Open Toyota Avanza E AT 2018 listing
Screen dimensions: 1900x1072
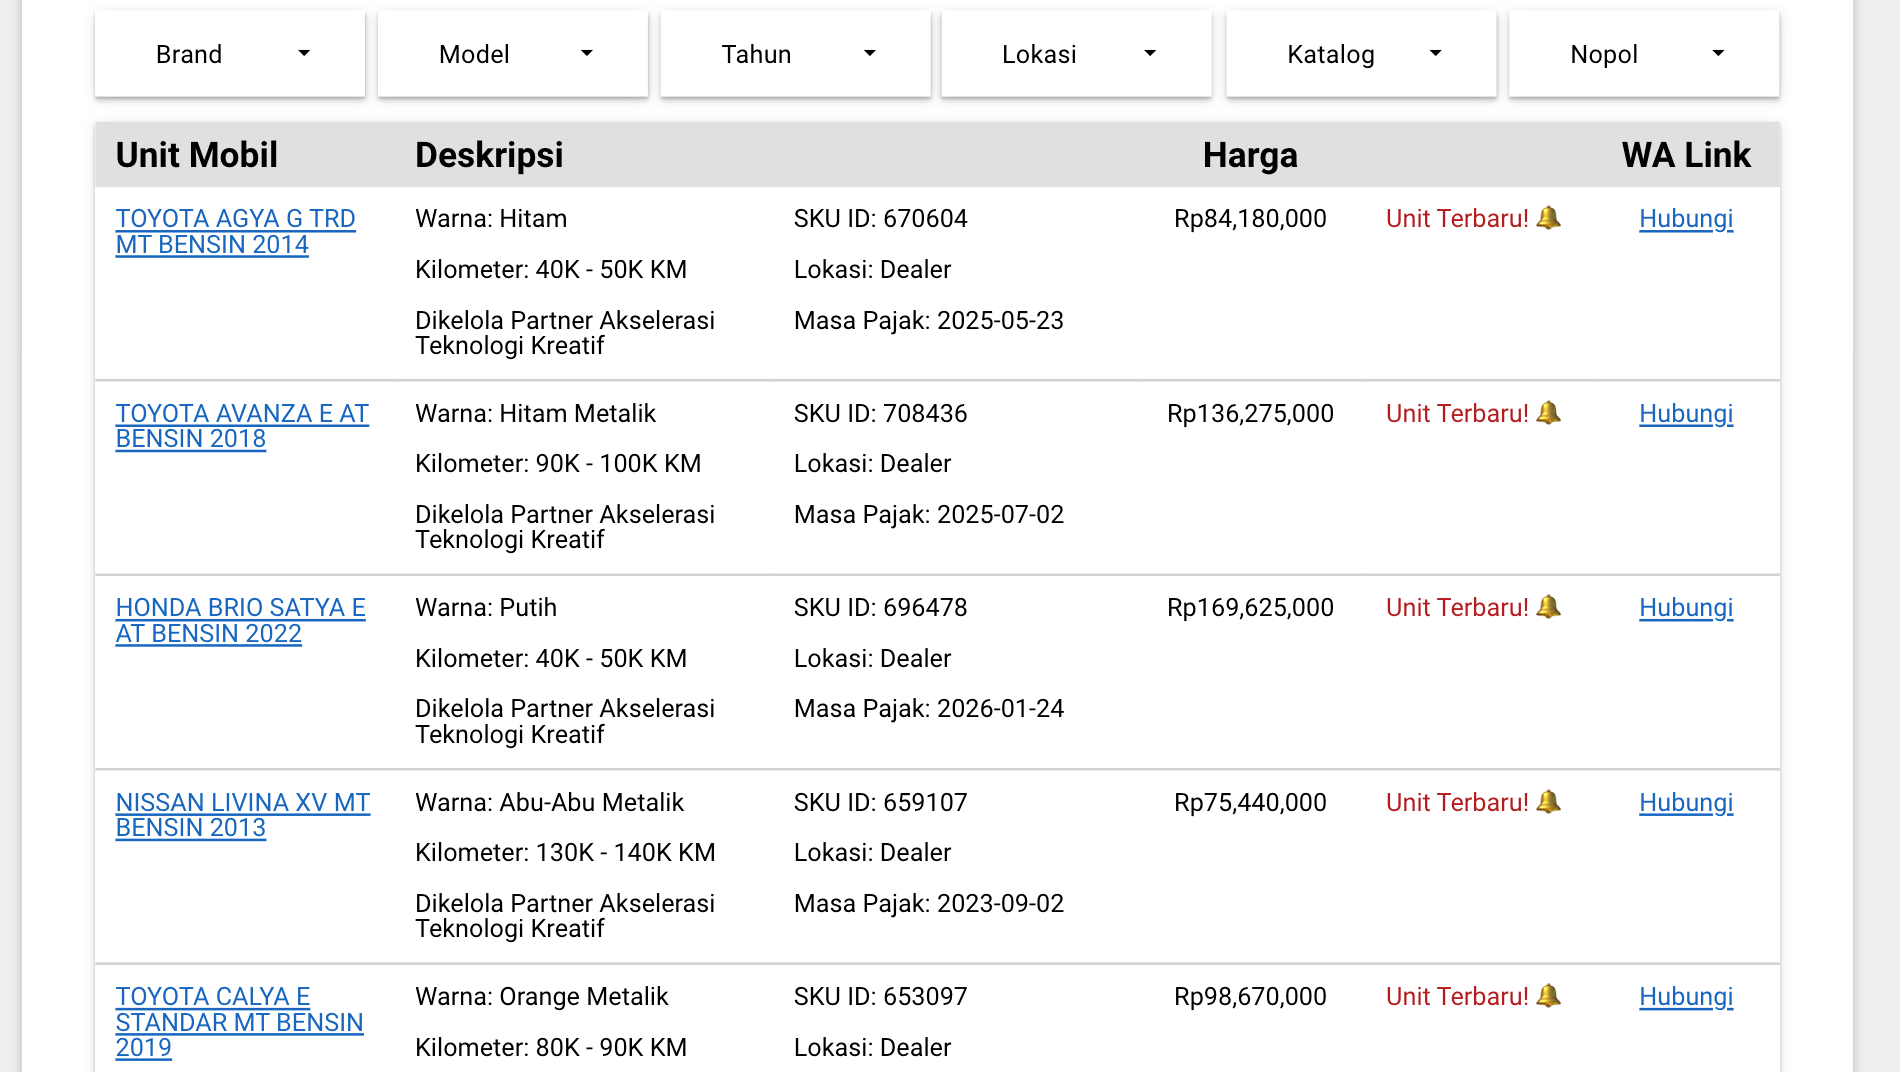coord(241,426)
